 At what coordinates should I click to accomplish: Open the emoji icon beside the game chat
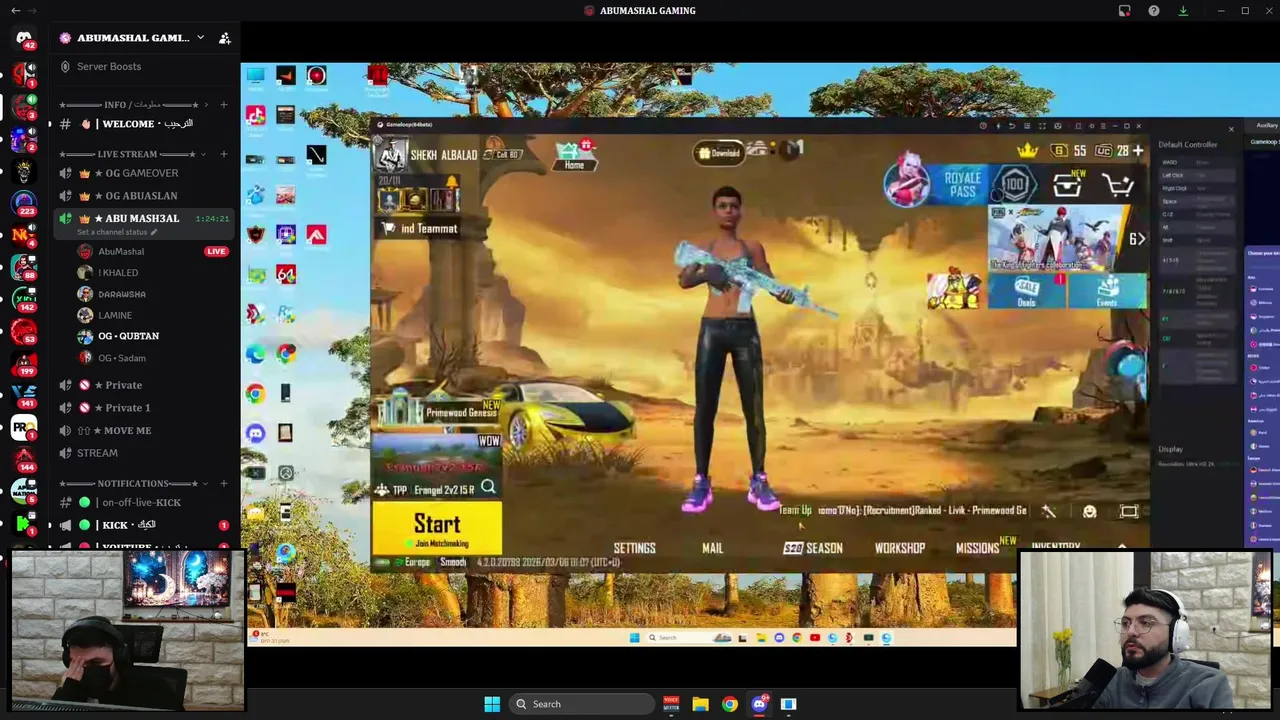1089,512
